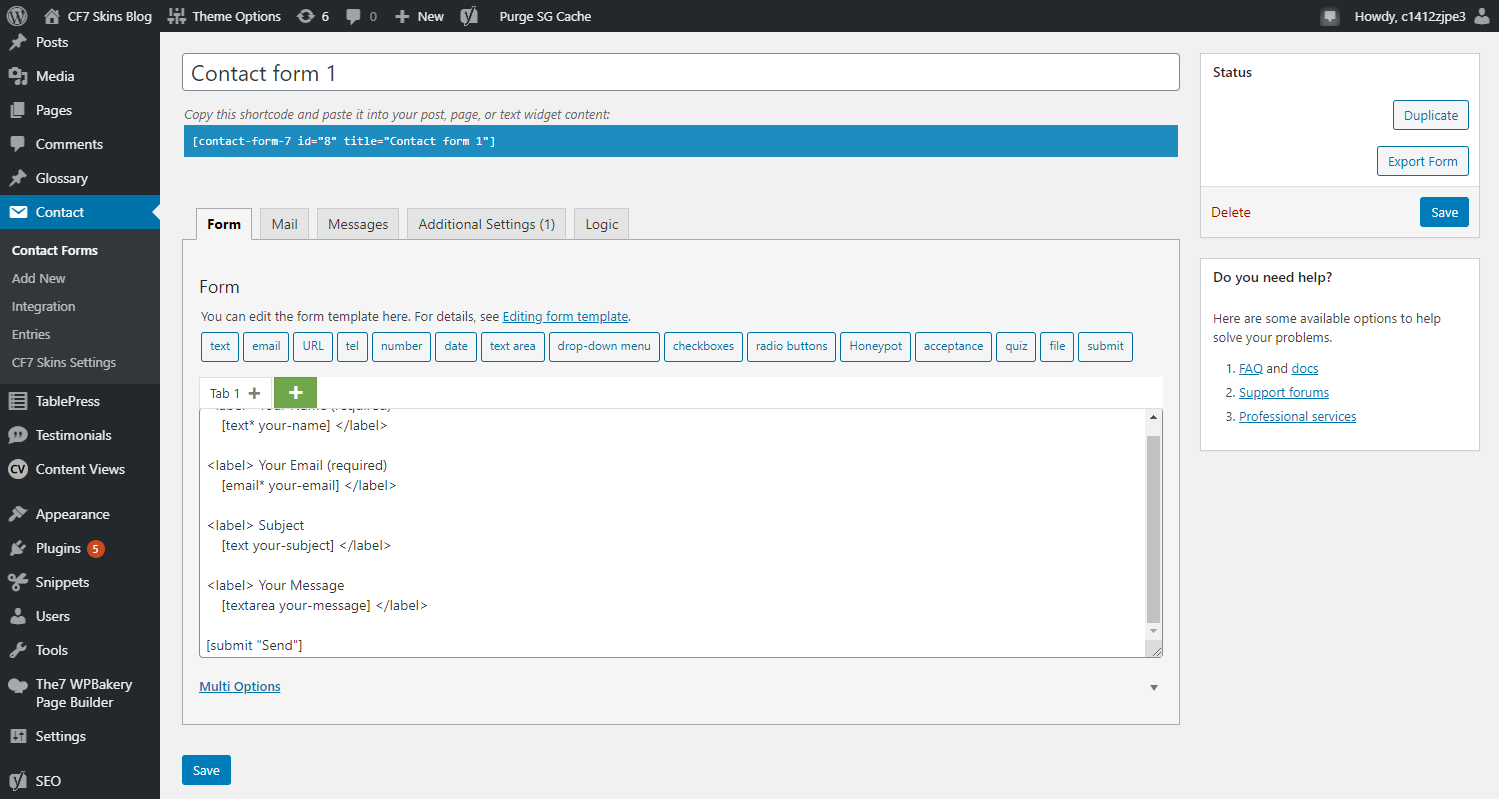Screen dimensions: 1499x799
Task: Click the notification icon beside Howdy
Action: [x=1329, y=16]
